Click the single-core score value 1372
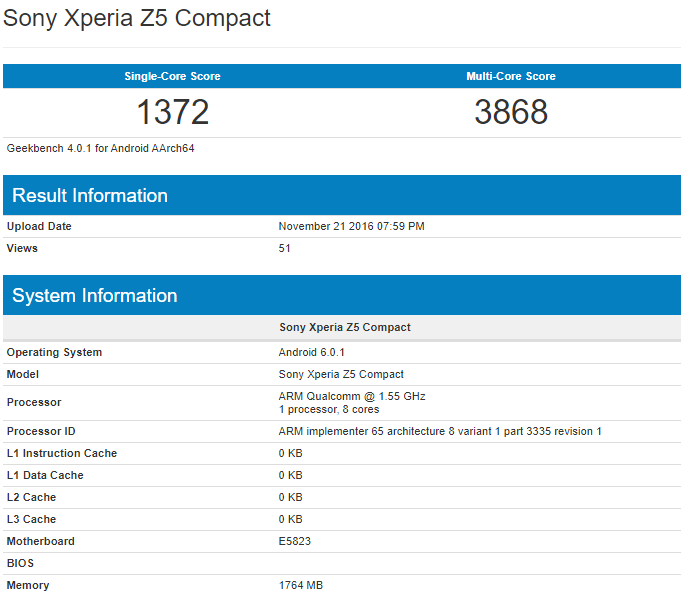 173,112
